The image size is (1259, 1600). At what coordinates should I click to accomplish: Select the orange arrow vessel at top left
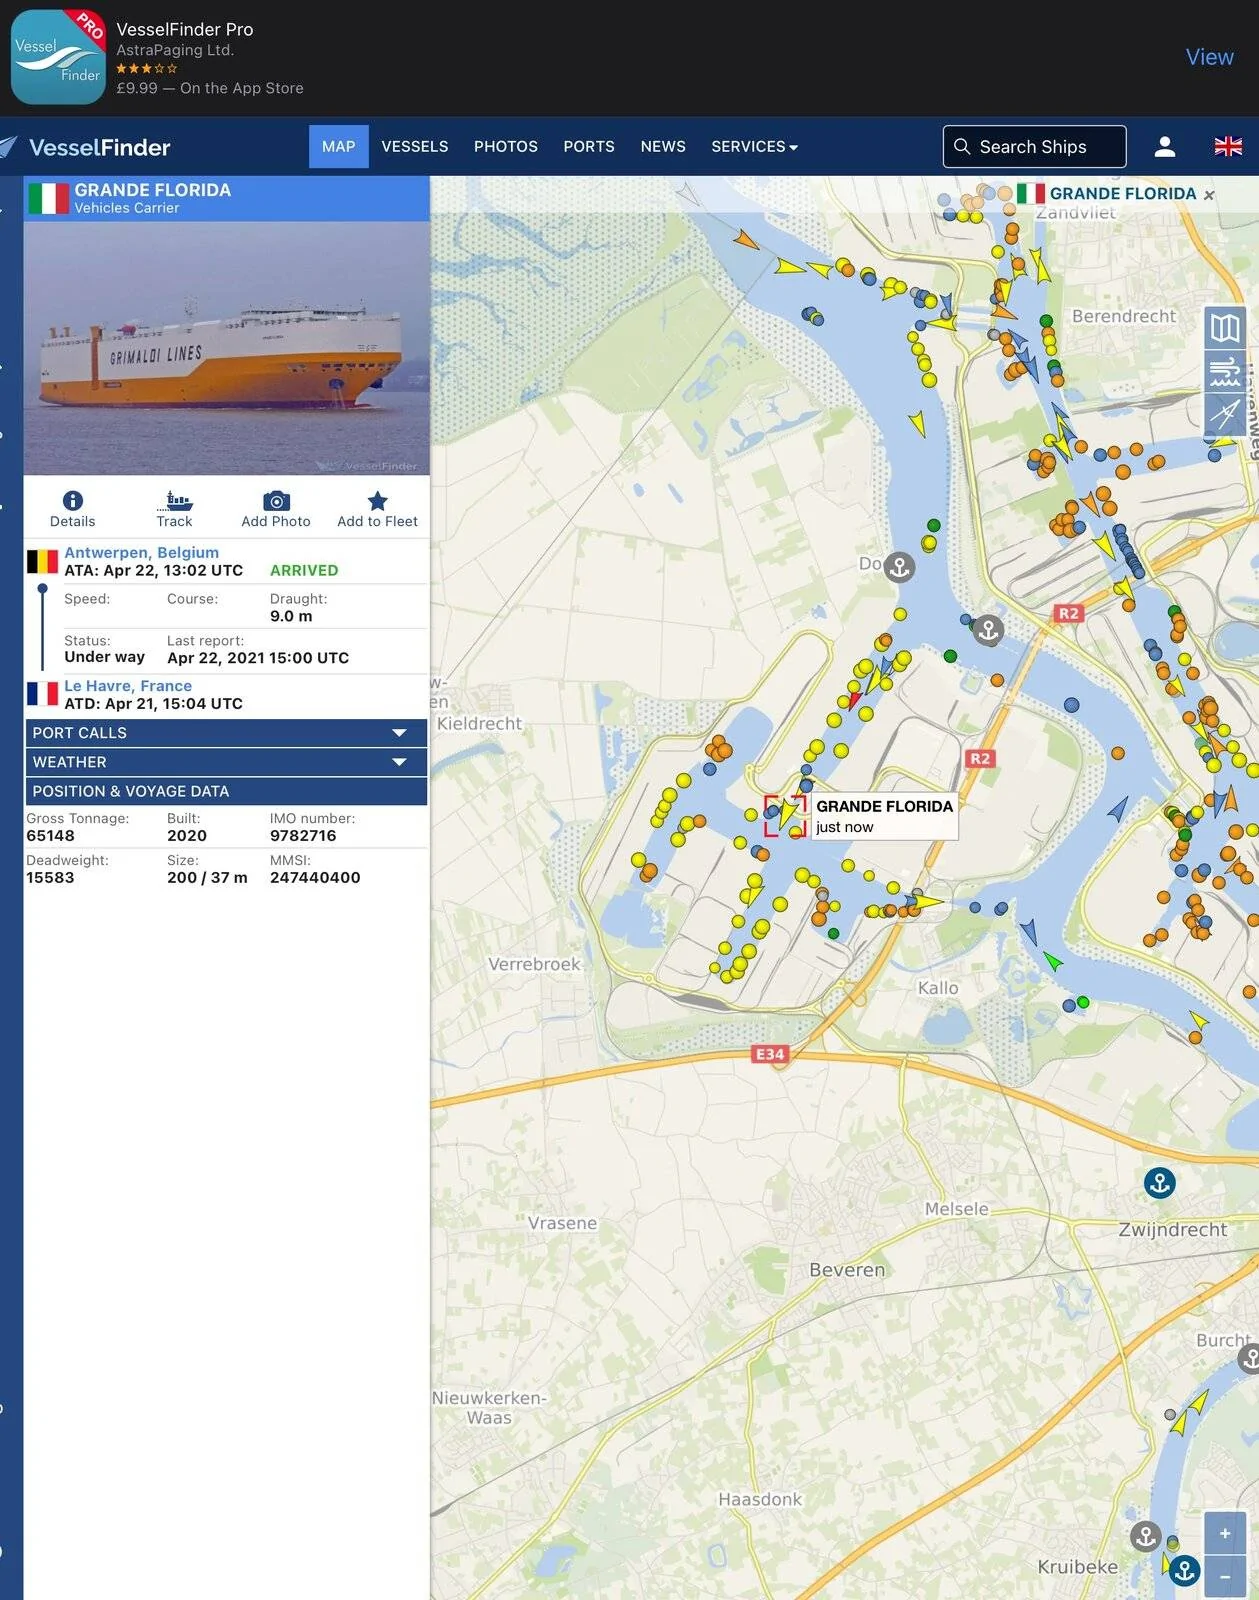pos(745,238)
